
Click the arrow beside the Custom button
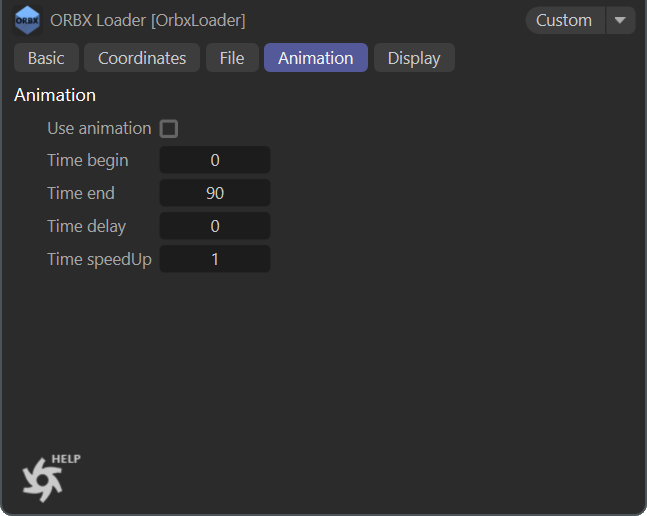click(621, 20)
